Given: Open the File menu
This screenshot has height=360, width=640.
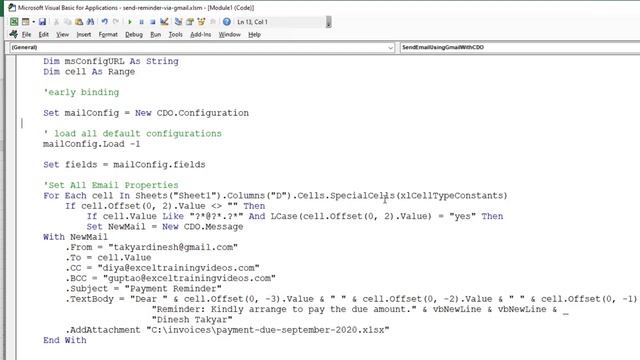Looking at the screenshot, I should click(x=27, y=35).
